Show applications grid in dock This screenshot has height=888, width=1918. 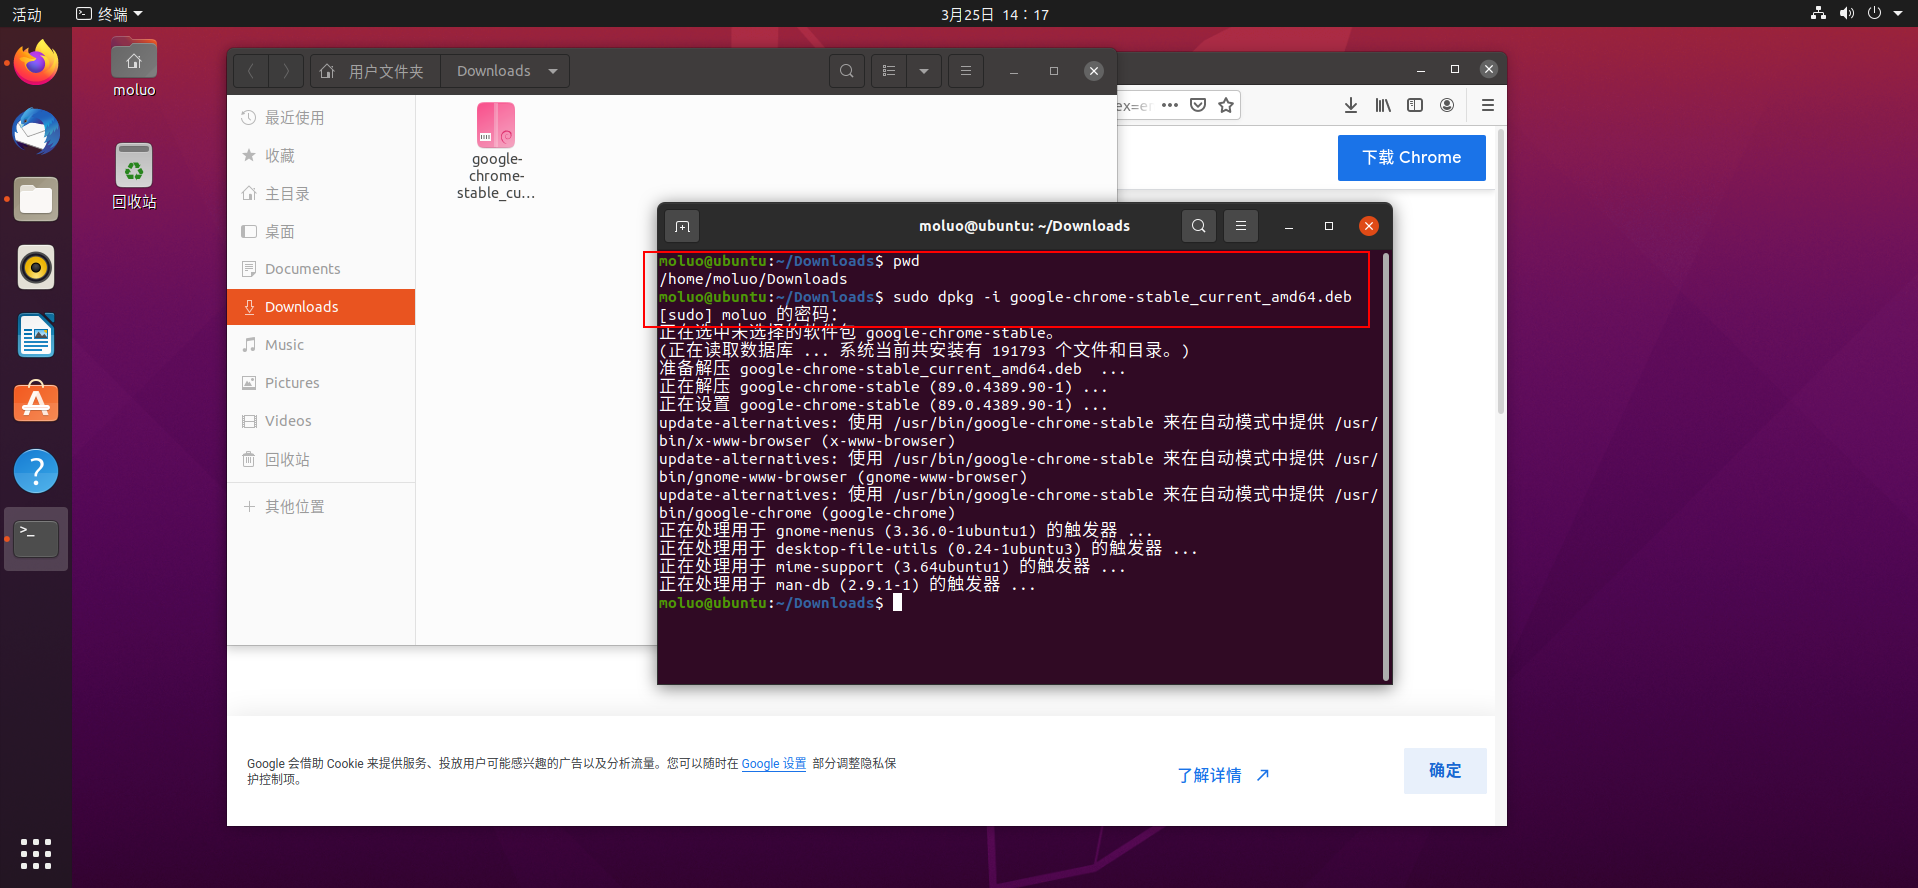point(36,854)
